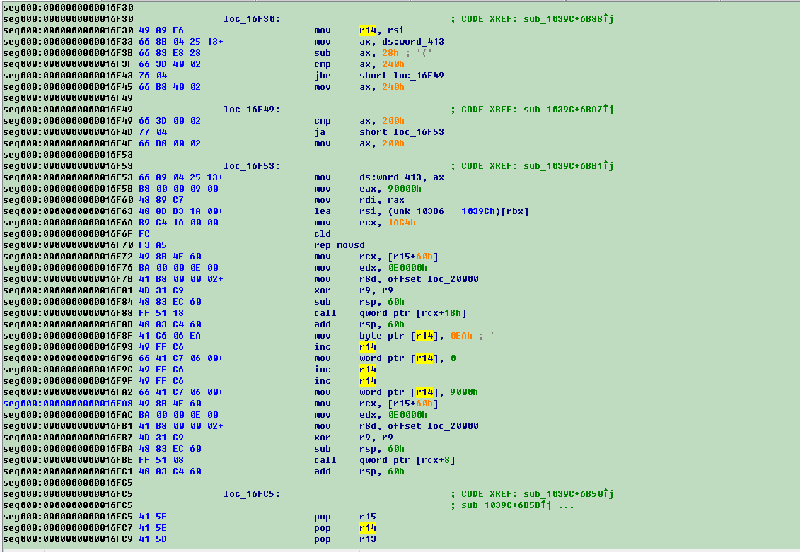800x552 pixels.
Task: Click the 10C4h value loaded into ecx
Action: pyautogui.click(x=402, y=222)
